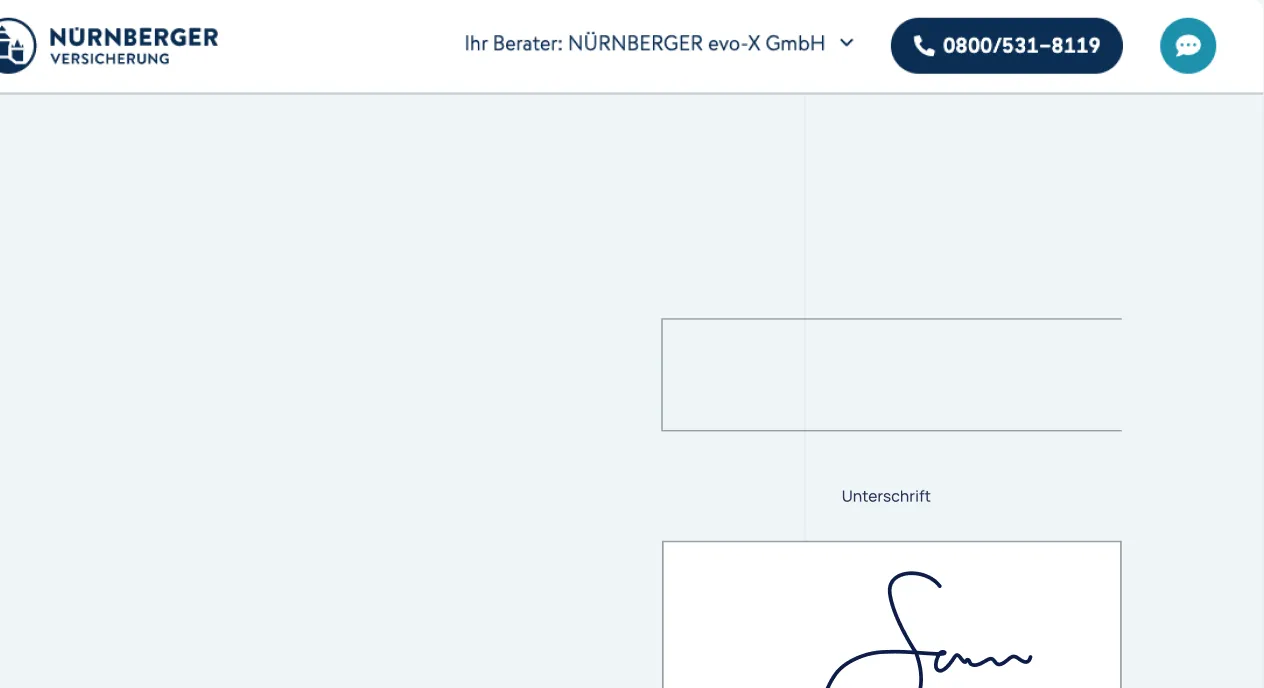1264x688 pixels.
Task: Open the chat bubble icon
Action: pyautogui.click(x=1188, y=46)
